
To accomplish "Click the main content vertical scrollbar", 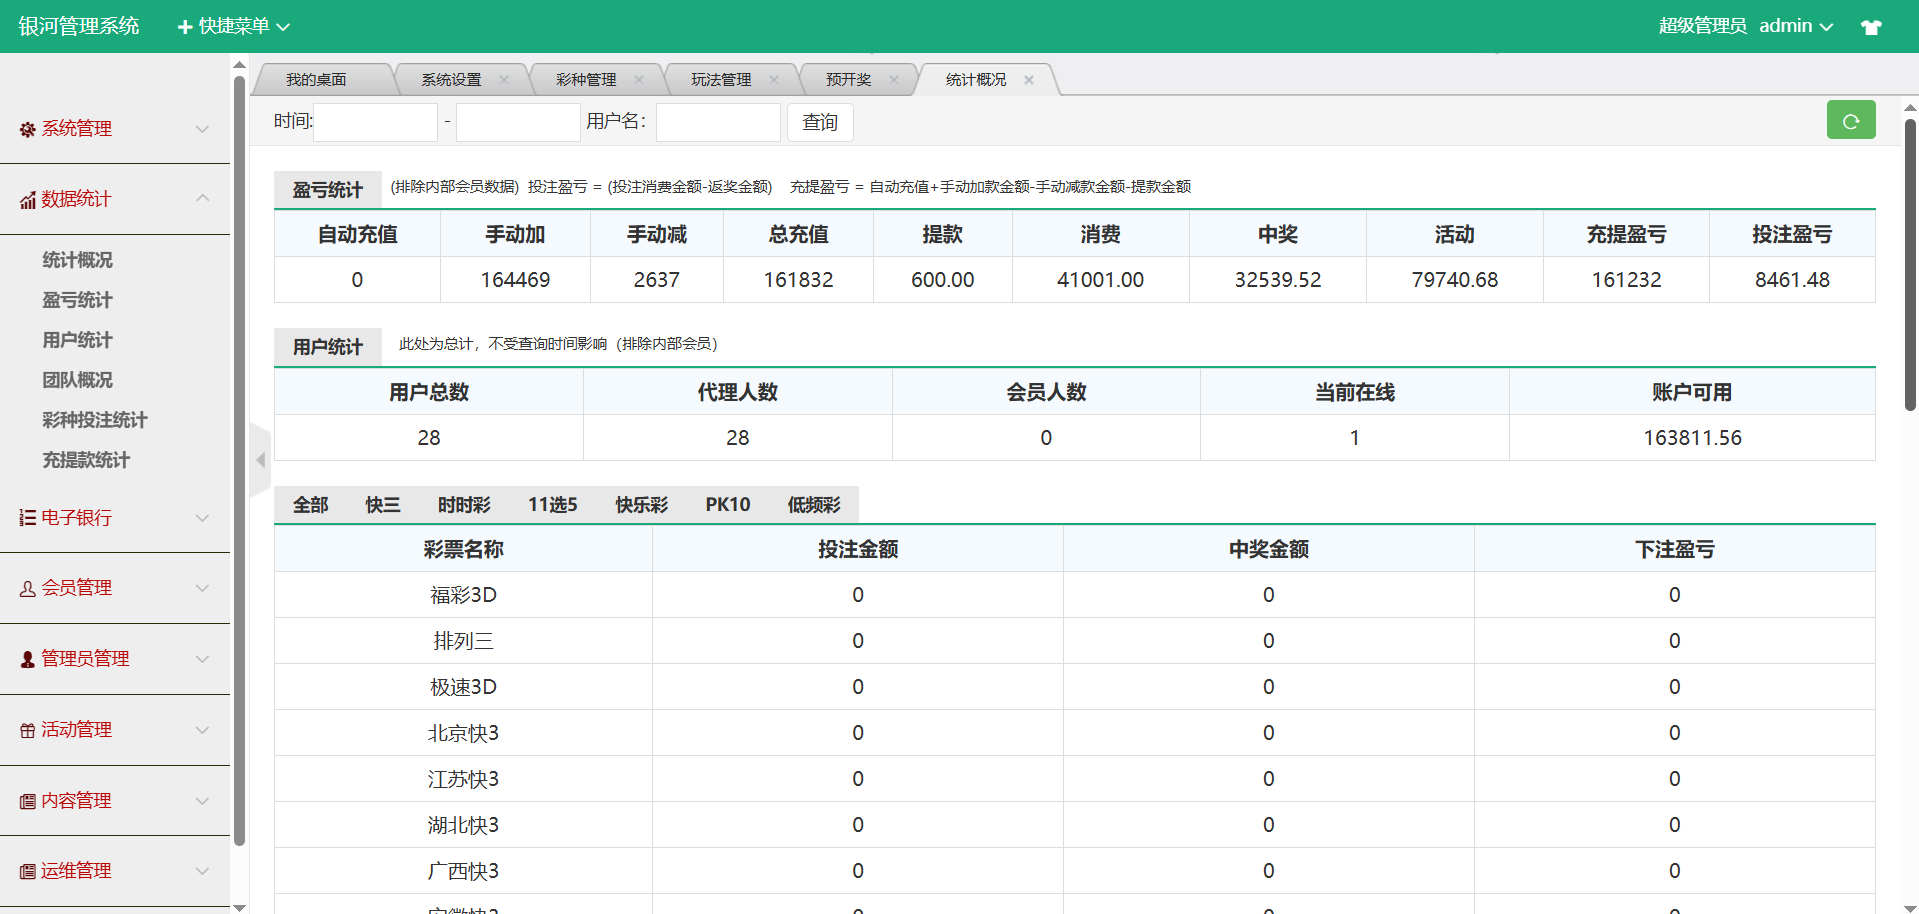I will tap(1910, 265).
